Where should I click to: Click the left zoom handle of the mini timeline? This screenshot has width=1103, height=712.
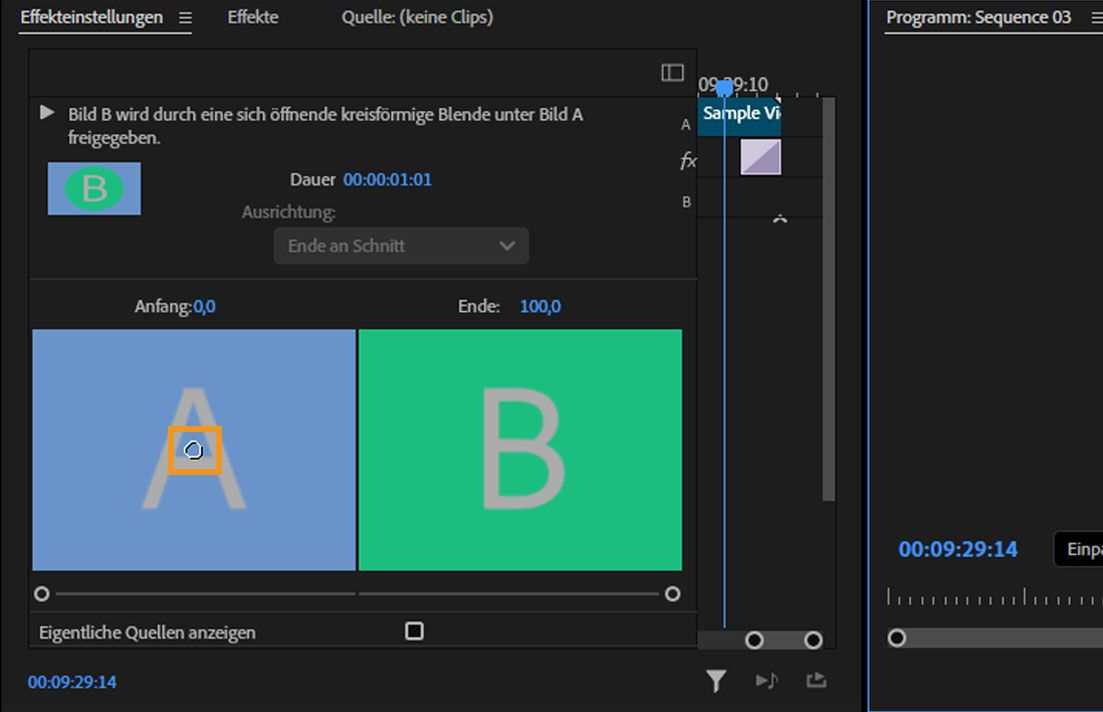754,640
